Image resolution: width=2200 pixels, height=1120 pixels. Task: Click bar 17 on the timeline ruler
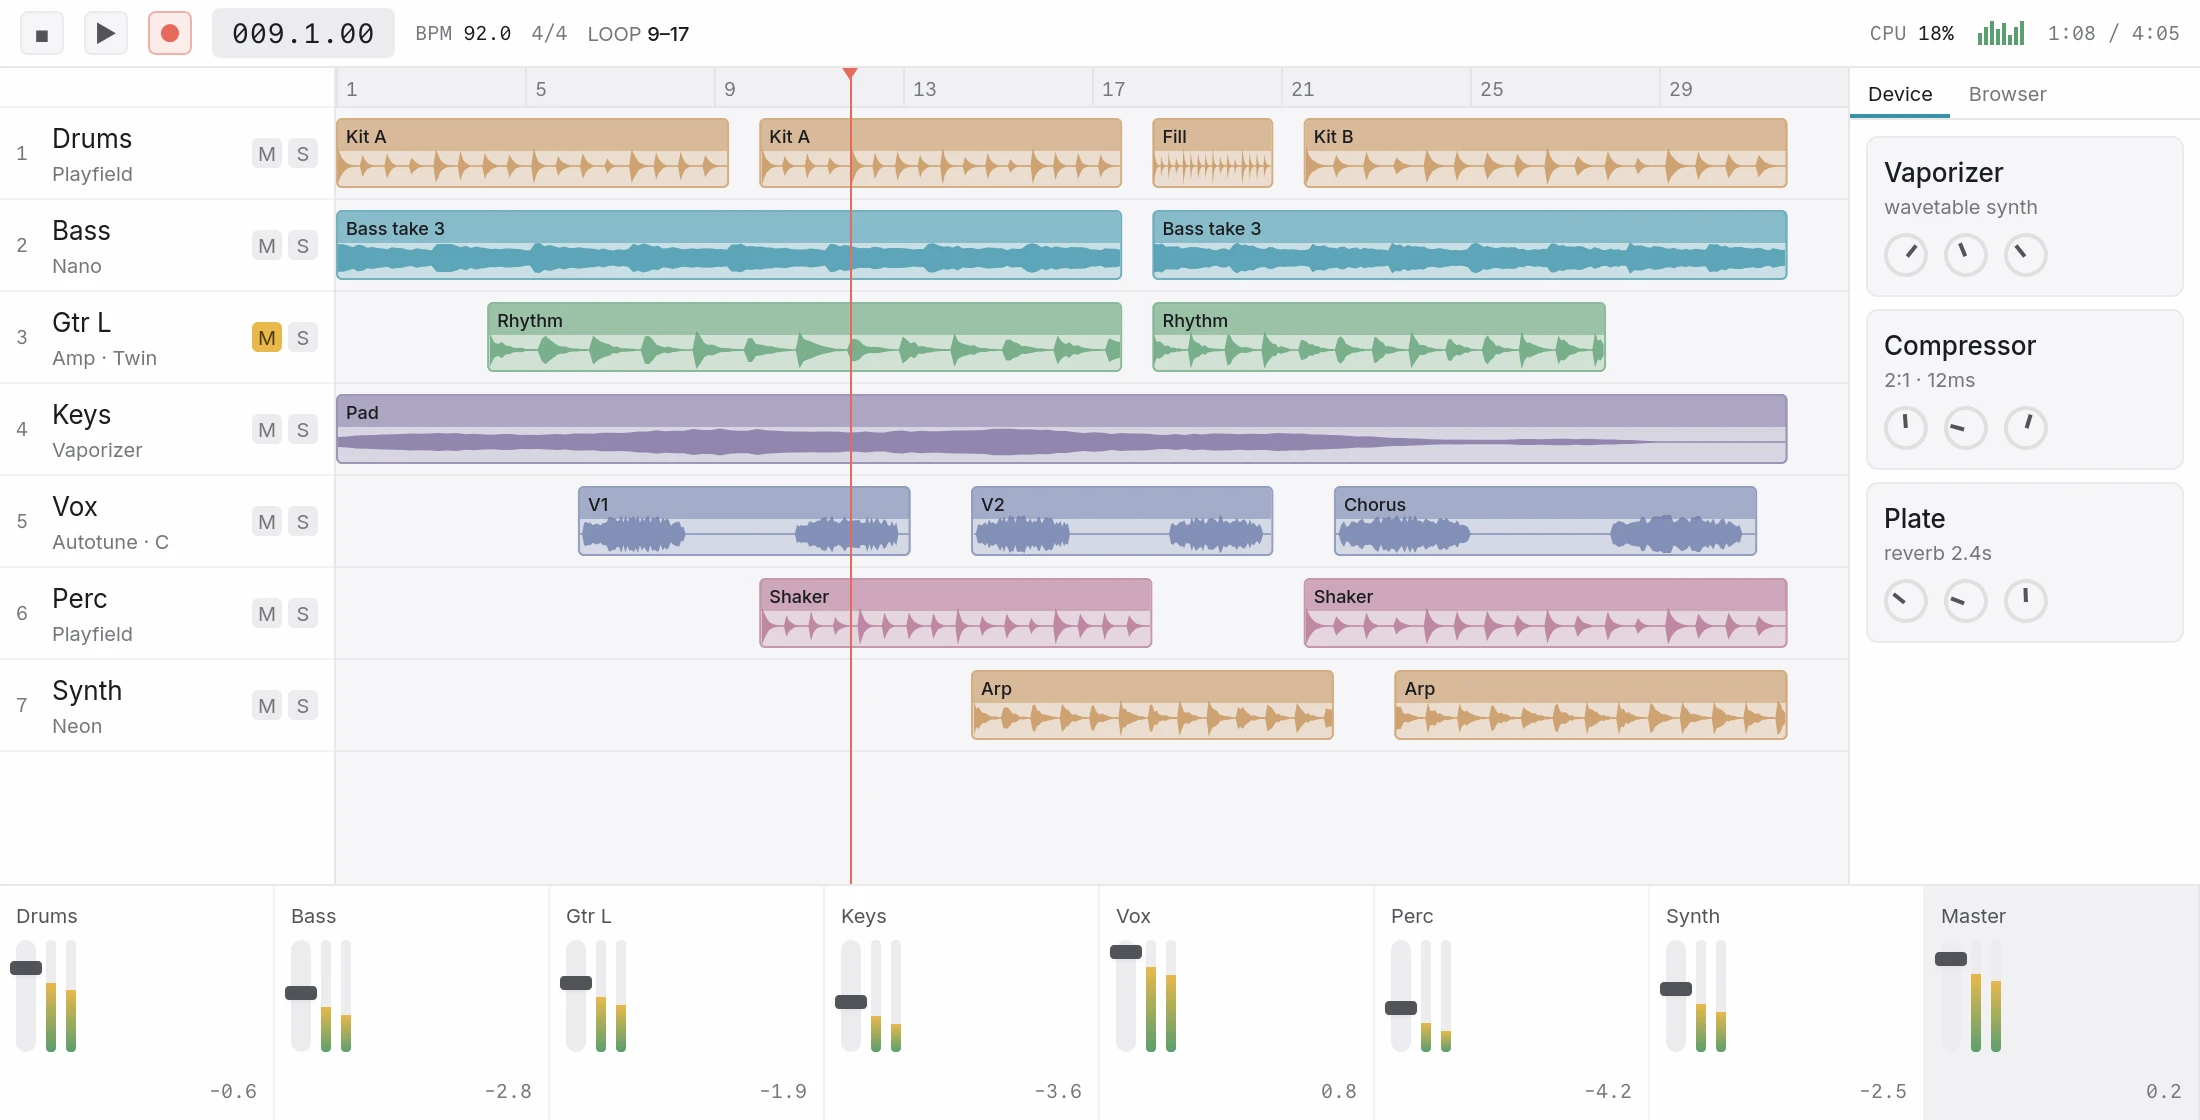pyautogui.click(x=1113, y=89)
